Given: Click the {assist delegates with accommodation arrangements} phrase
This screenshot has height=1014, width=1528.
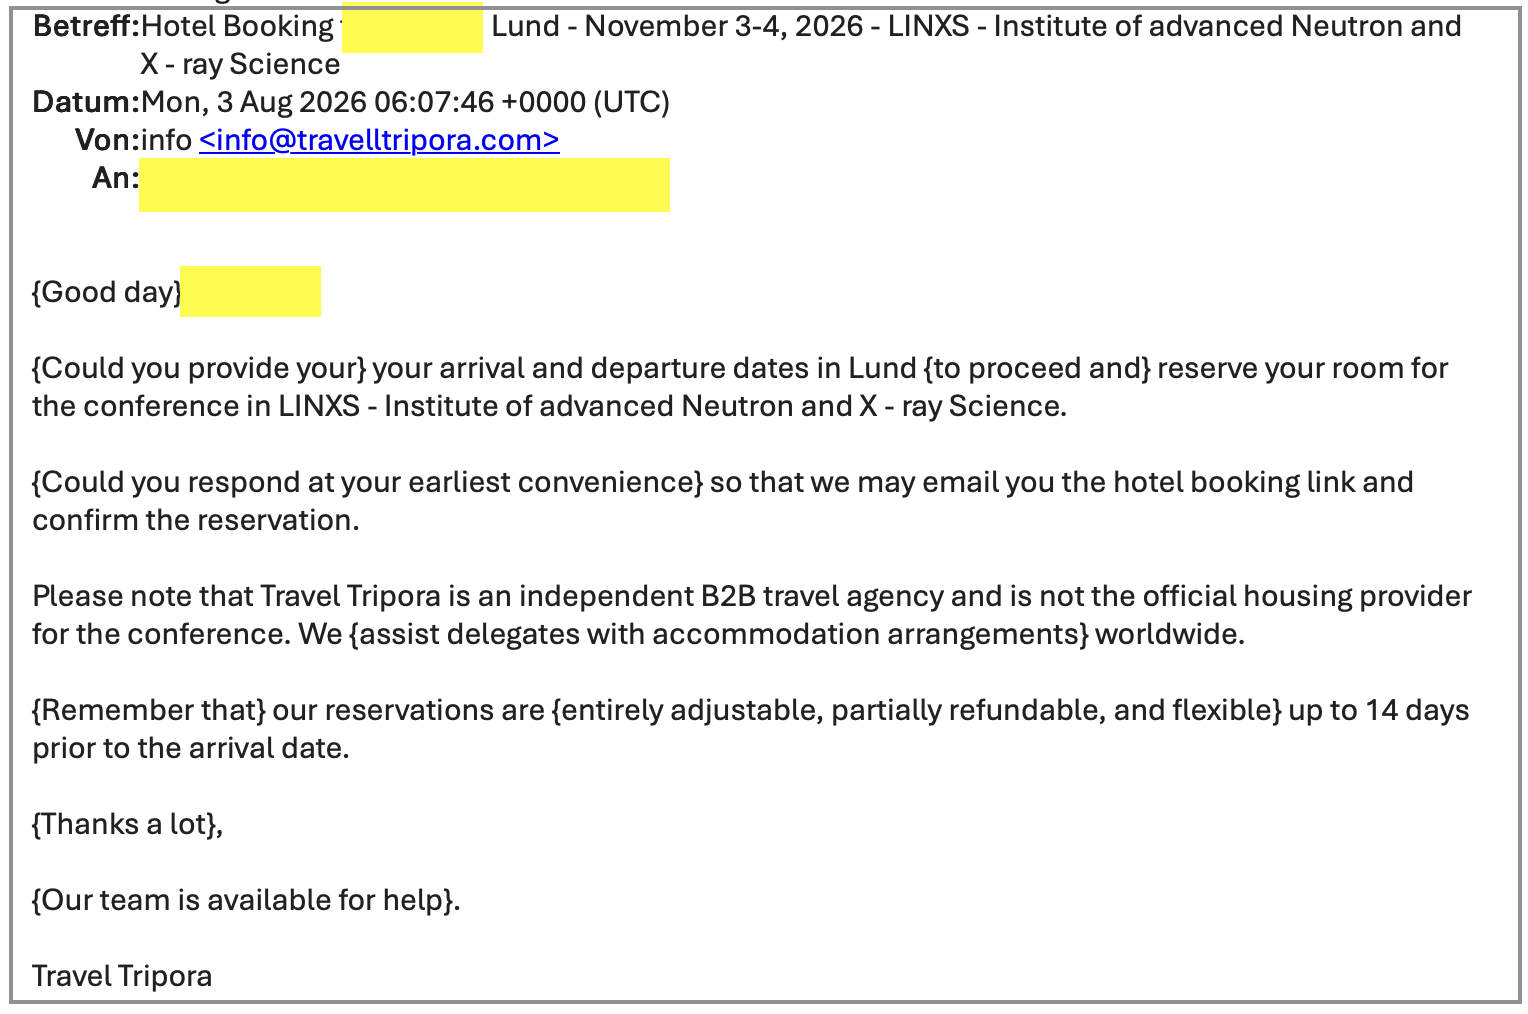Looking at the screenshot, I should (x=718, y=634).
